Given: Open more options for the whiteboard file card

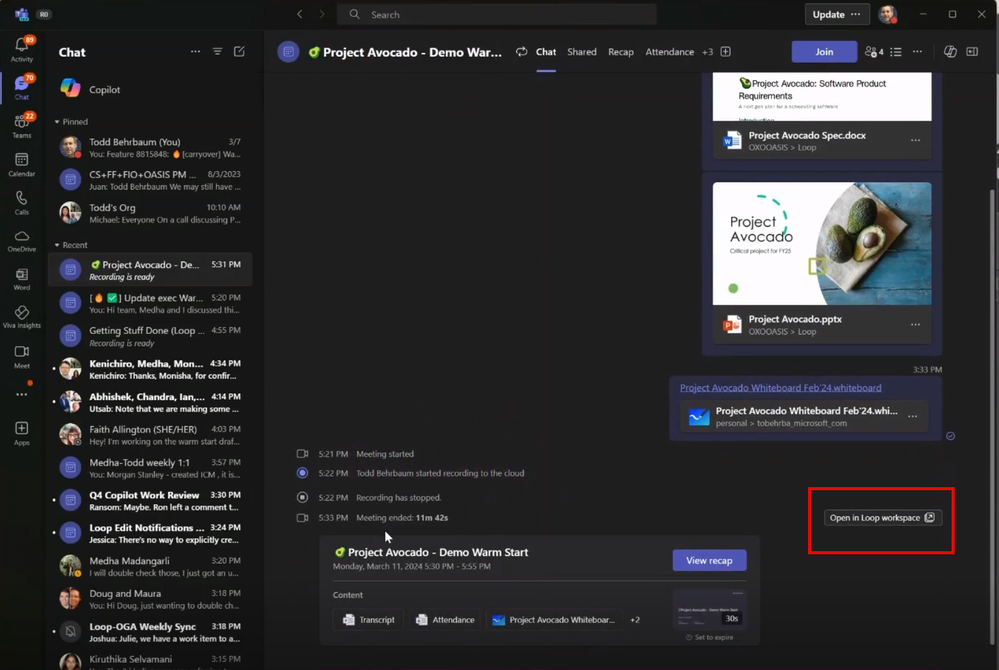Looking at the screenshot, I should (913, 416).
